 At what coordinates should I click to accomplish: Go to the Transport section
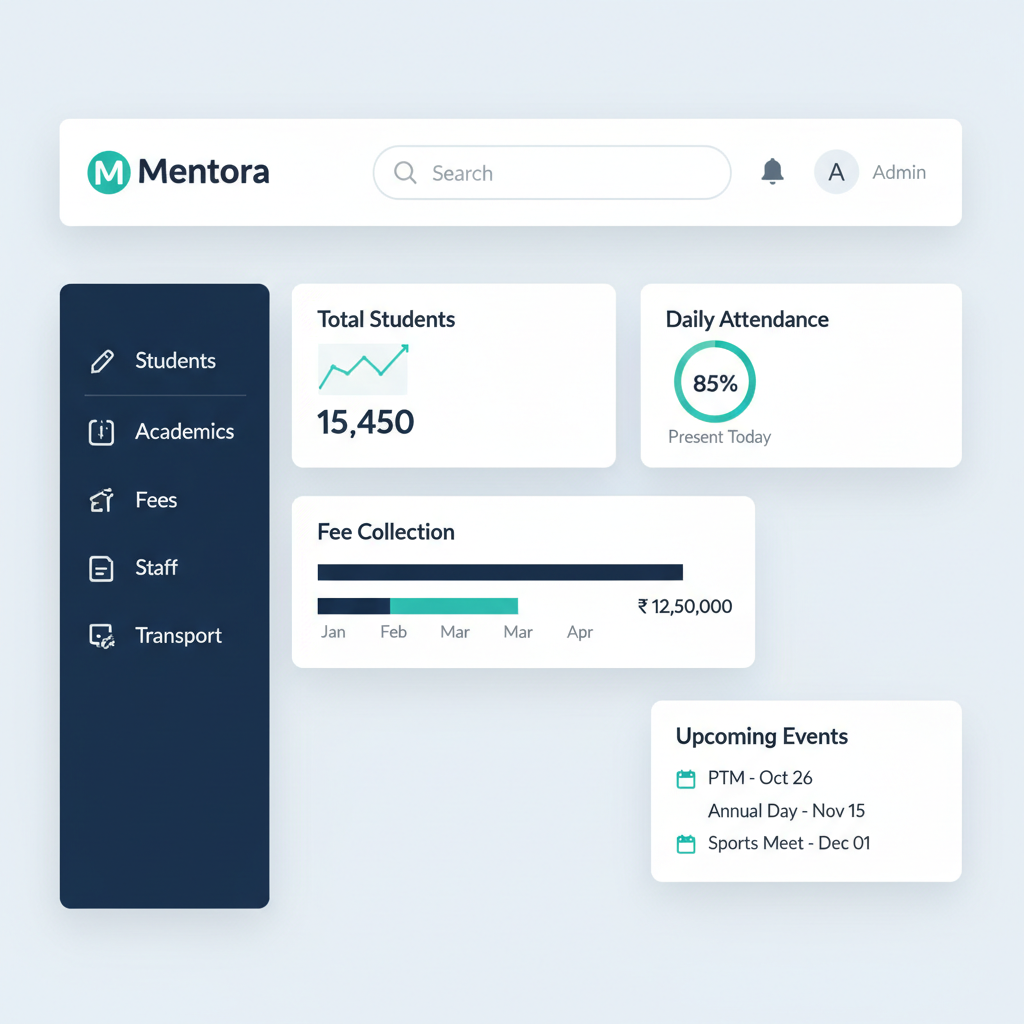[x=178, y=636]
